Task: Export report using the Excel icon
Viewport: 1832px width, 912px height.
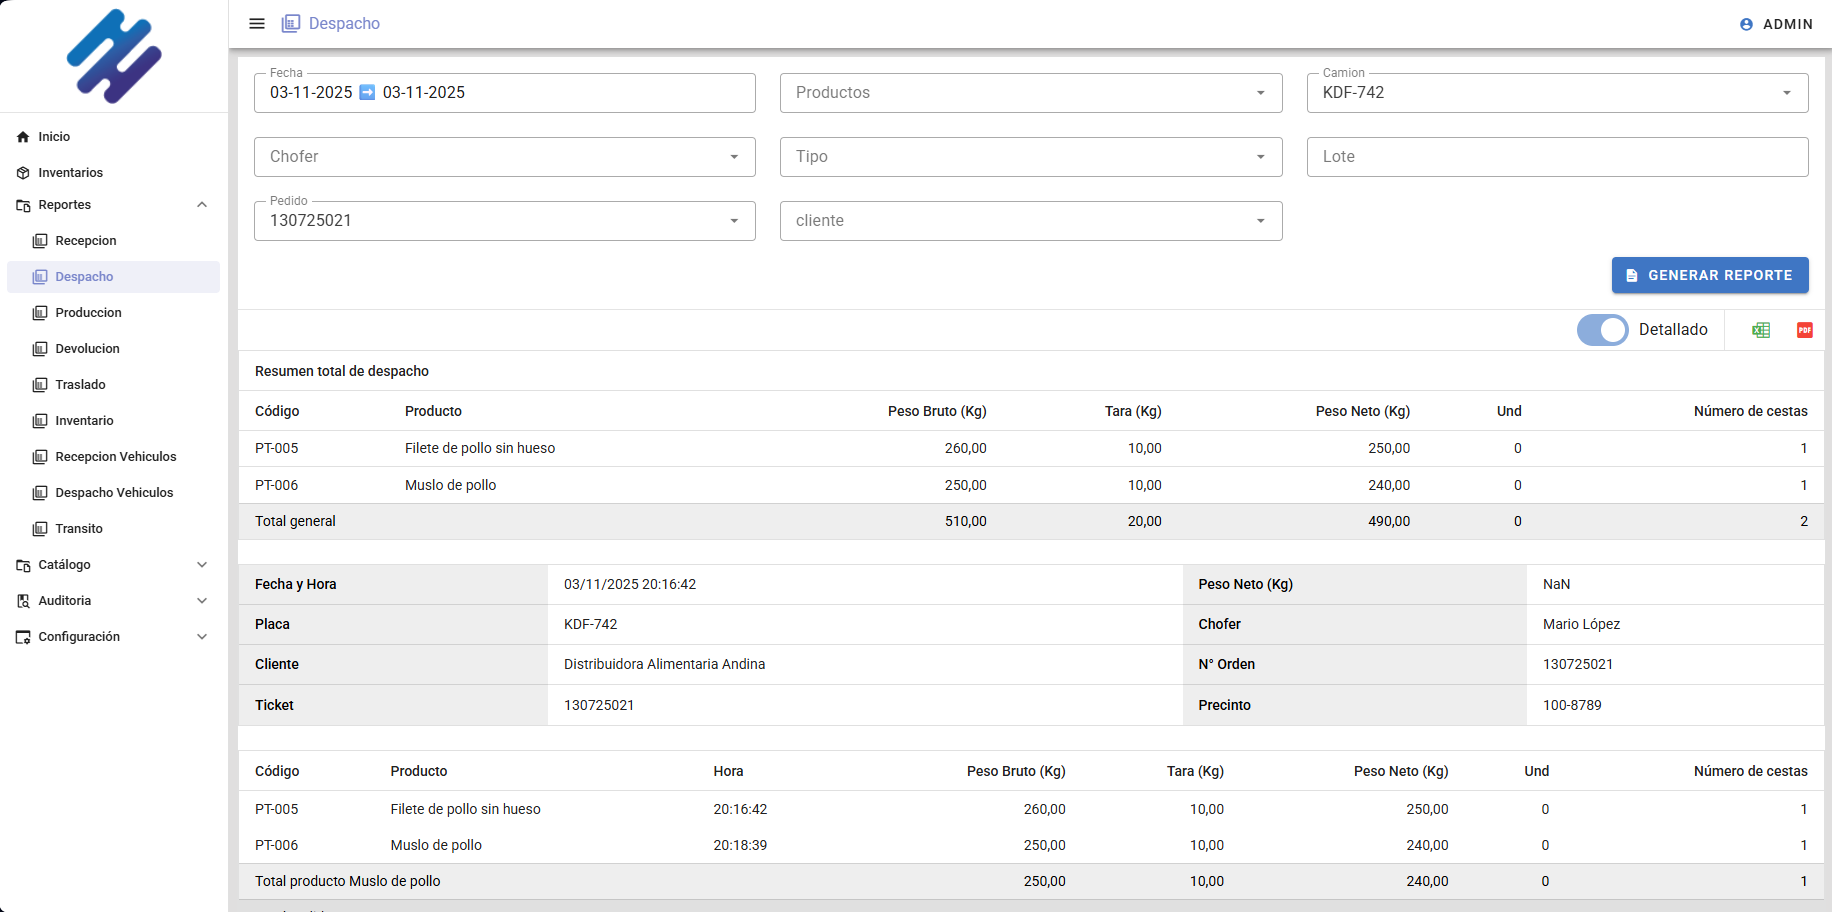Action: click(1761, 330)
